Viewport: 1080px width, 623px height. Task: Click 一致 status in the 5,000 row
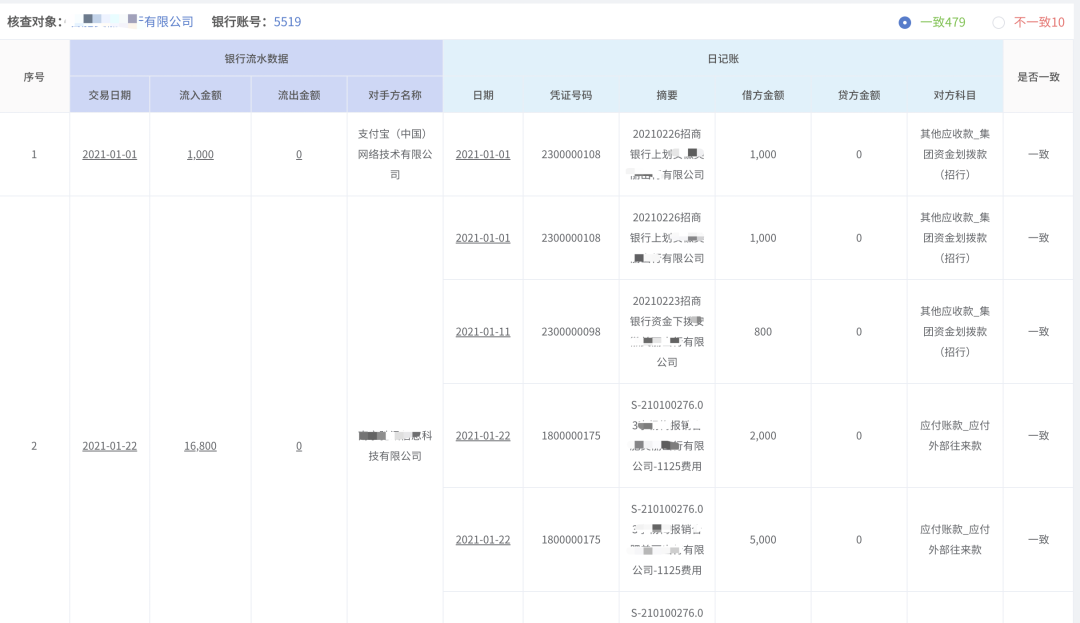[1039, 540]
